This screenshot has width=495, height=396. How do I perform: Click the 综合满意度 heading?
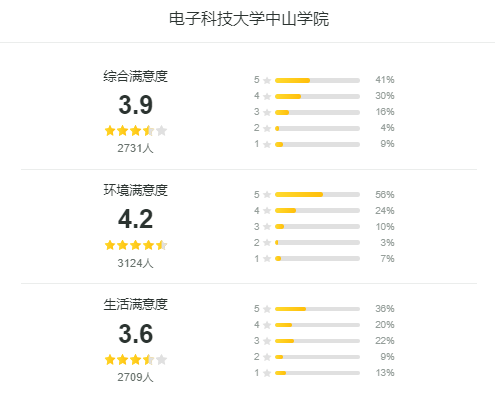(x=135, y=76)
